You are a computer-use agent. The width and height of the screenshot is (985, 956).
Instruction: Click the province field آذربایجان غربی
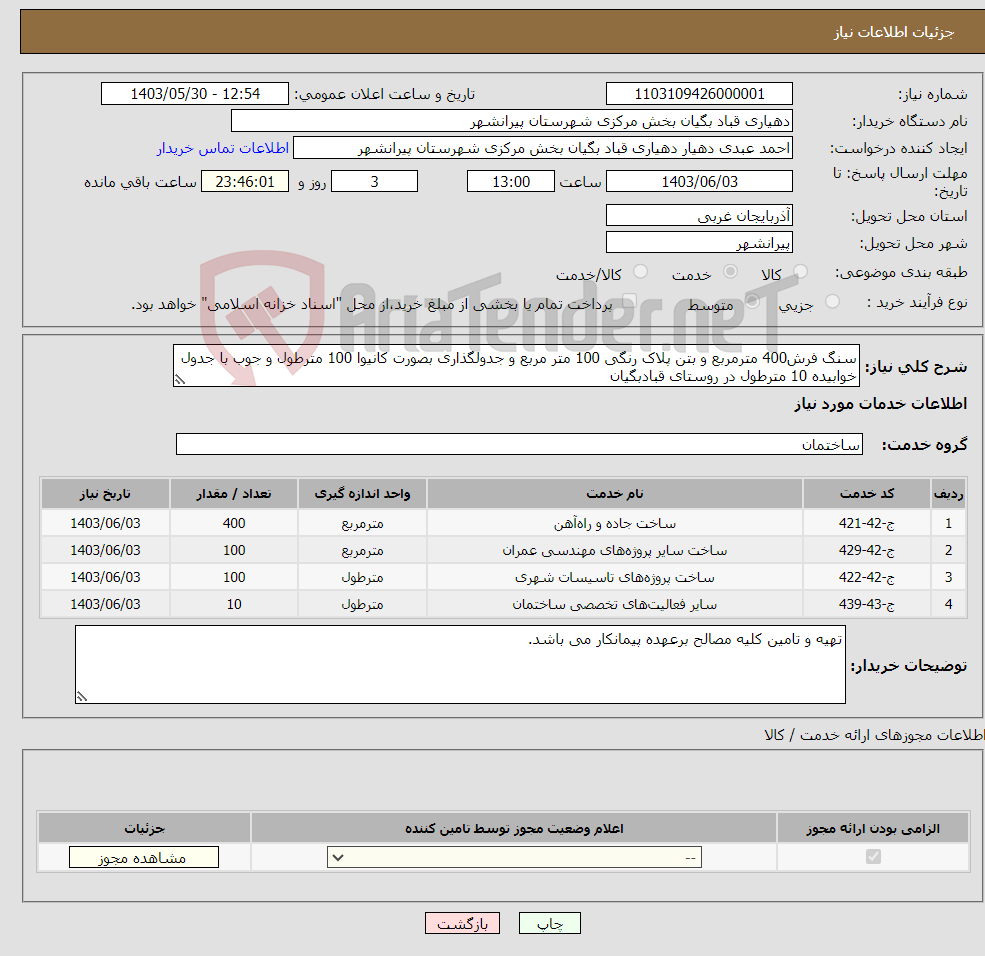point(699,215)
